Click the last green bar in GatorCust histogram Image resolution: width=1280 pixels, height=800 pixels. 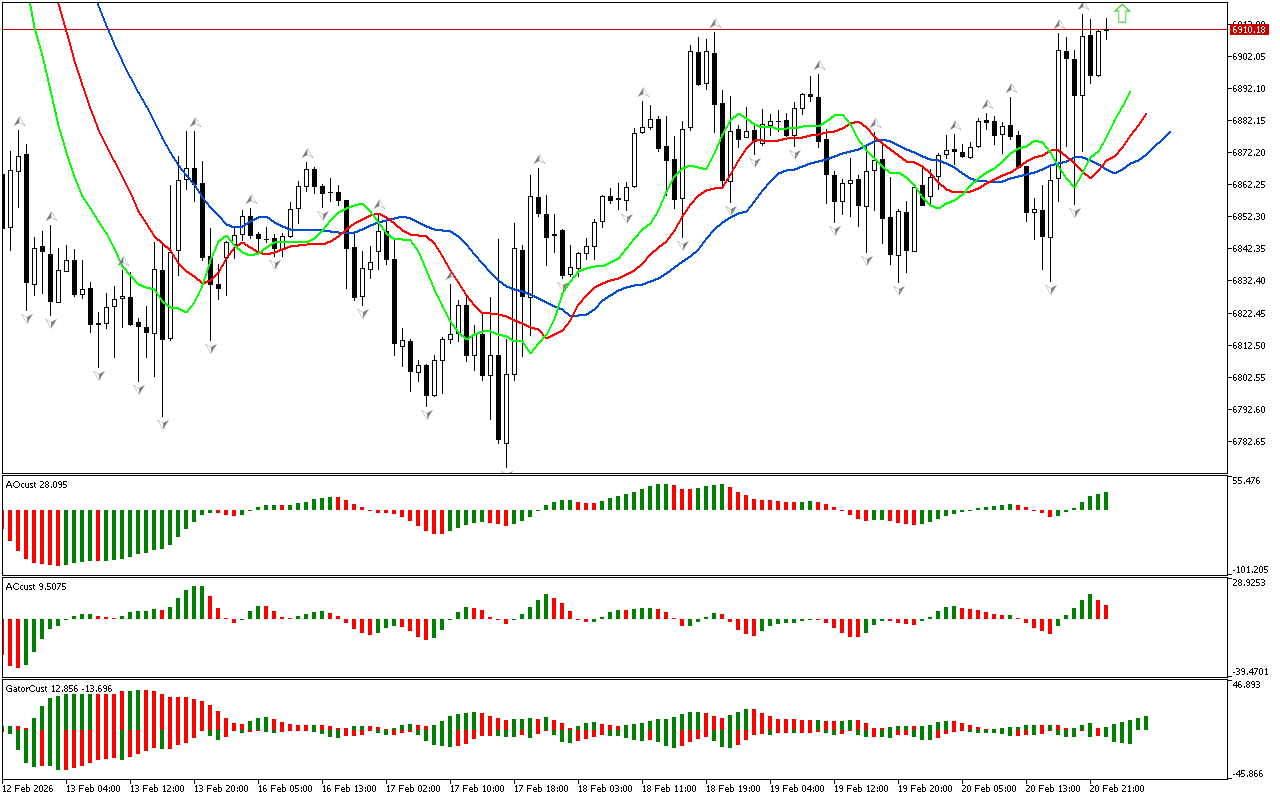[x=1144, y=722]
